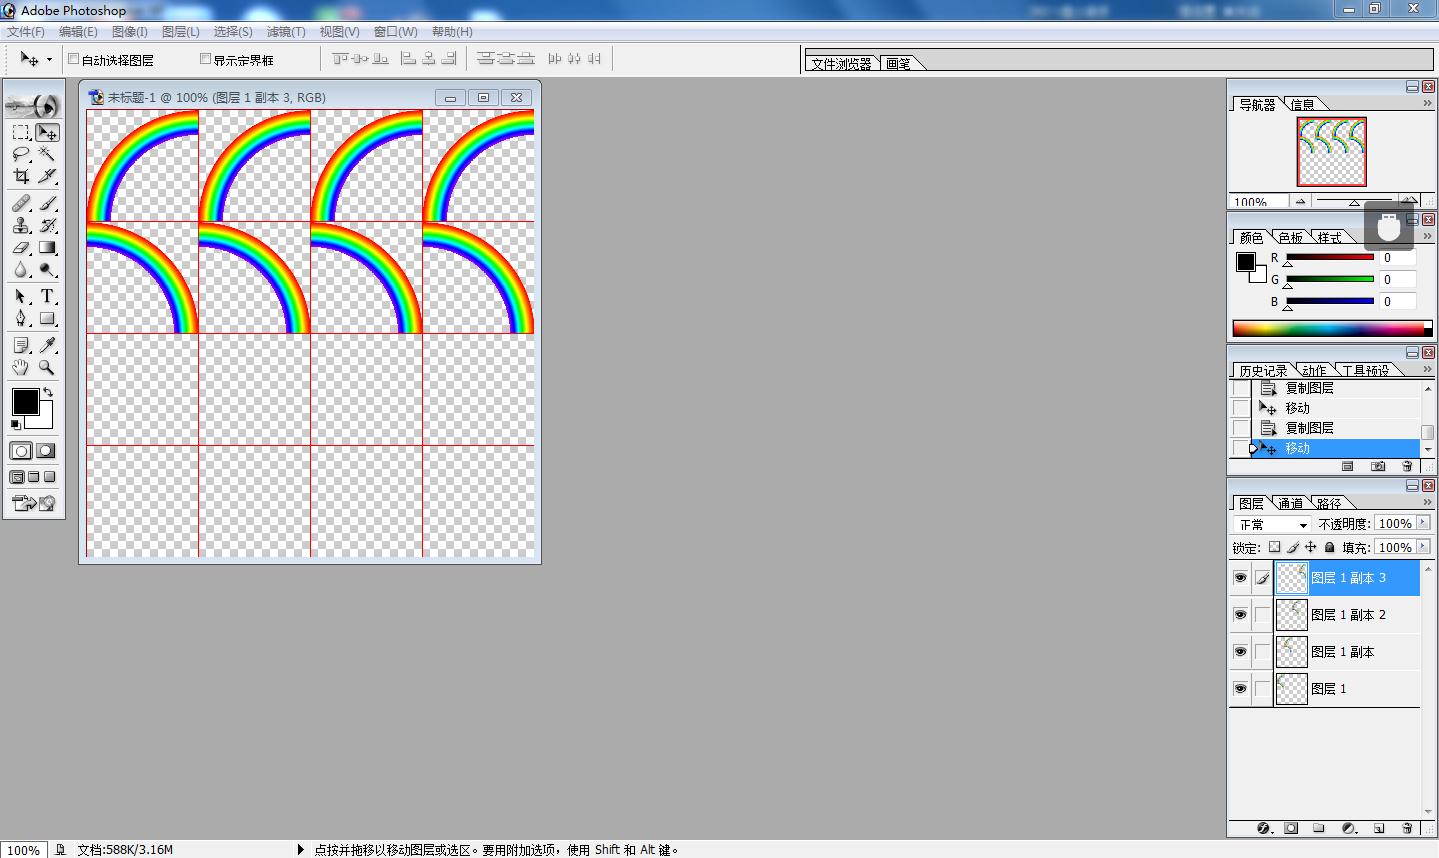This screenshot has width=1439, height=858.
Task: Select the Hand tool
Action: click(21, 367)
